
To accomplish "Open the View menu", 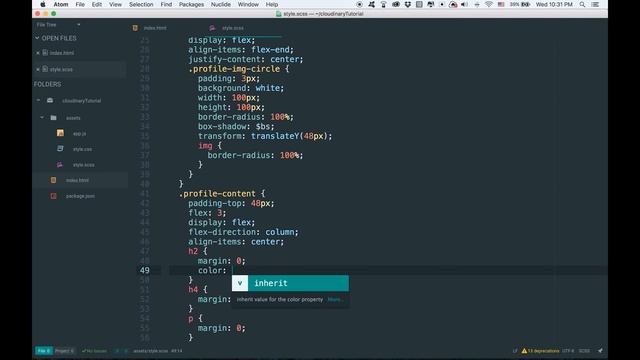I will (116, 4).
